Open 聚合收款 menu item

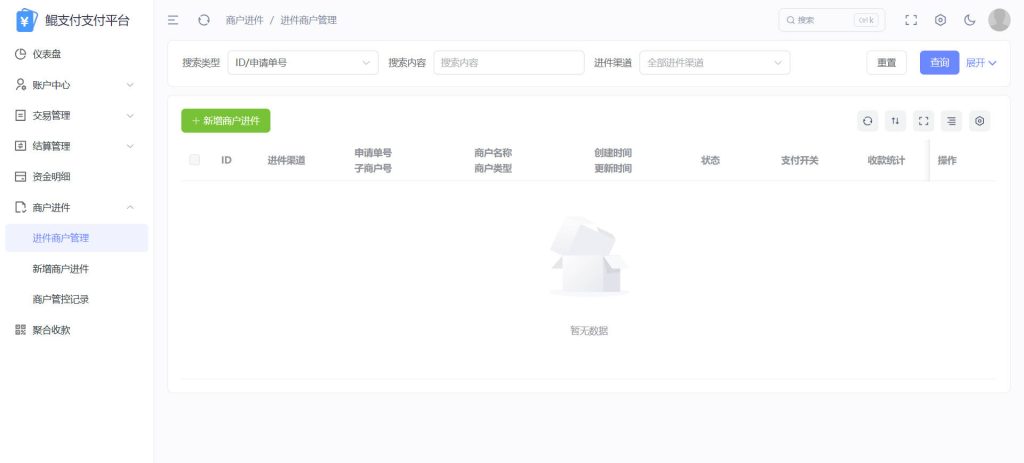[x=76, y=330]
